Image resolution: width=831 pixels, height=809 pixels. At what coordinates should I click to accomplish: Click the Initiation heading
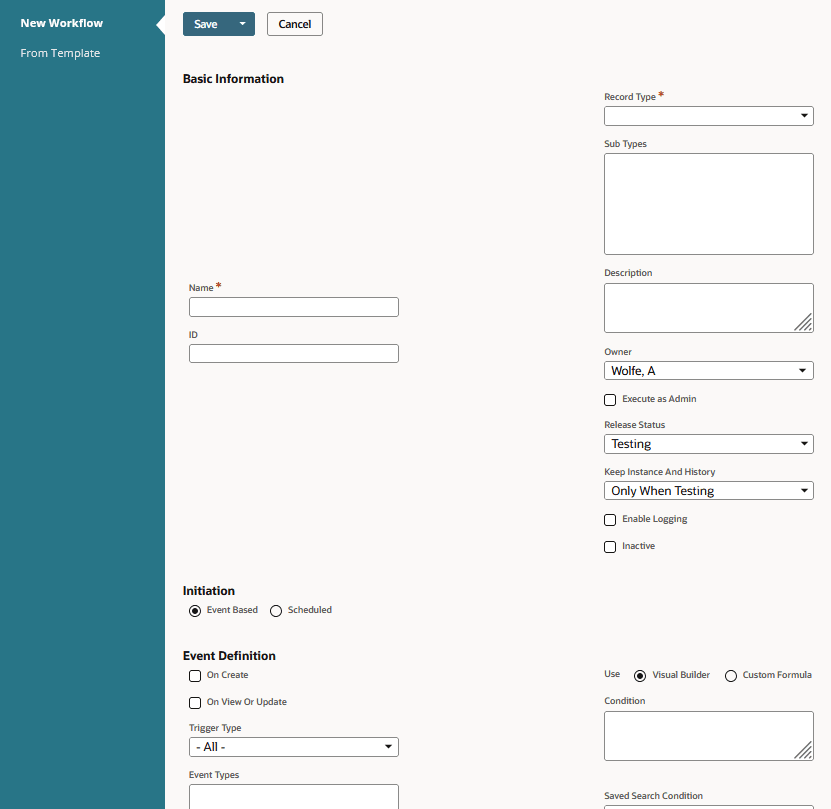[x=209, y=591]
